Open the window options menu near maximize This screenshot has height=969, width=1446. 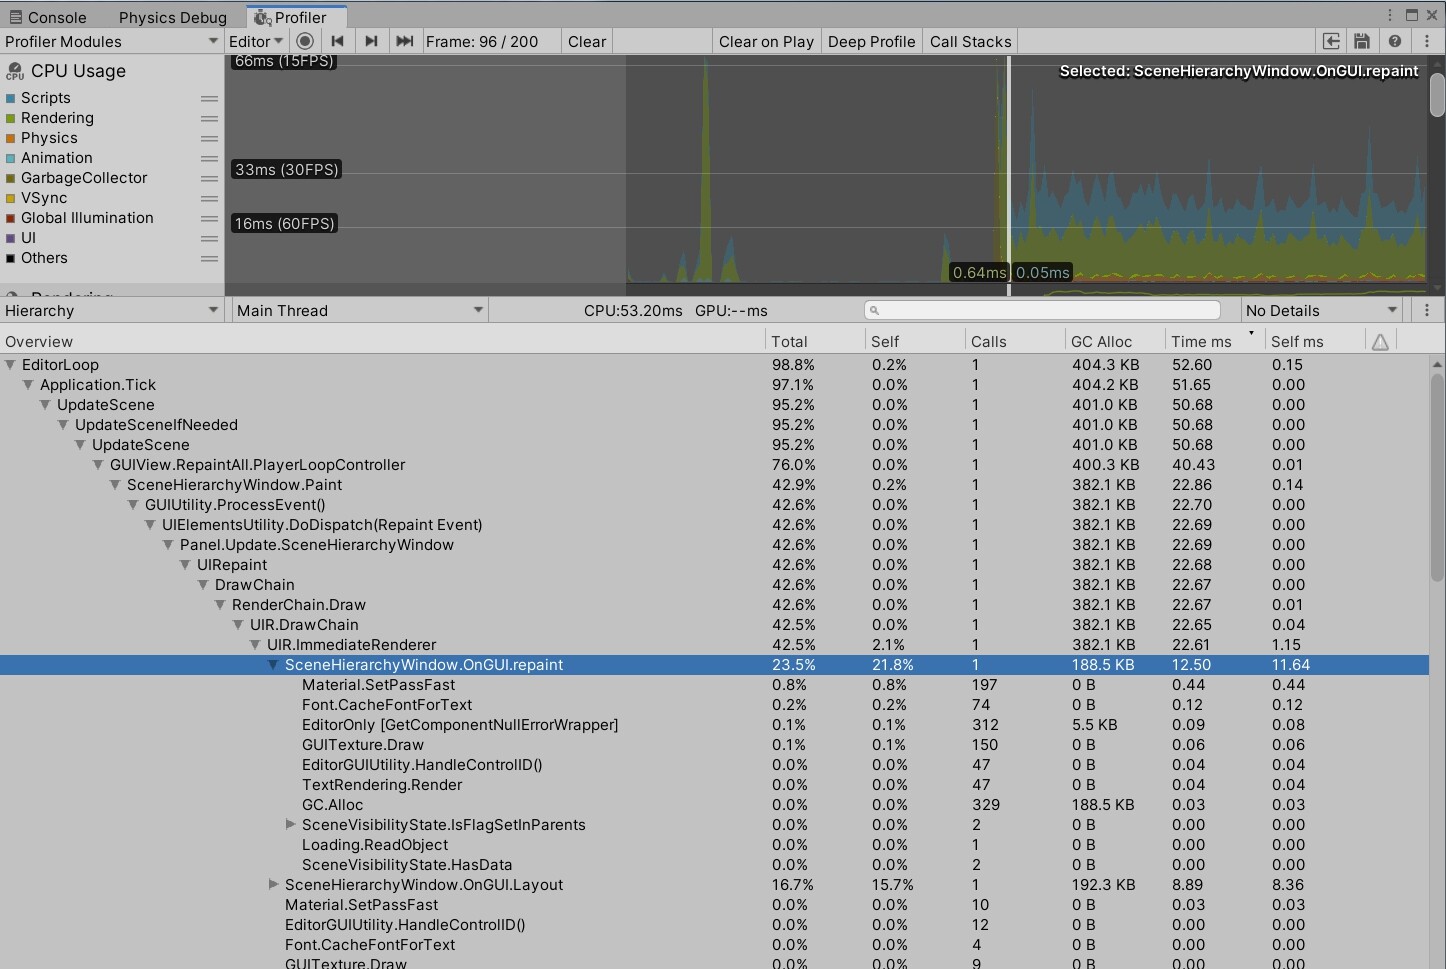tap(1390, 15)
